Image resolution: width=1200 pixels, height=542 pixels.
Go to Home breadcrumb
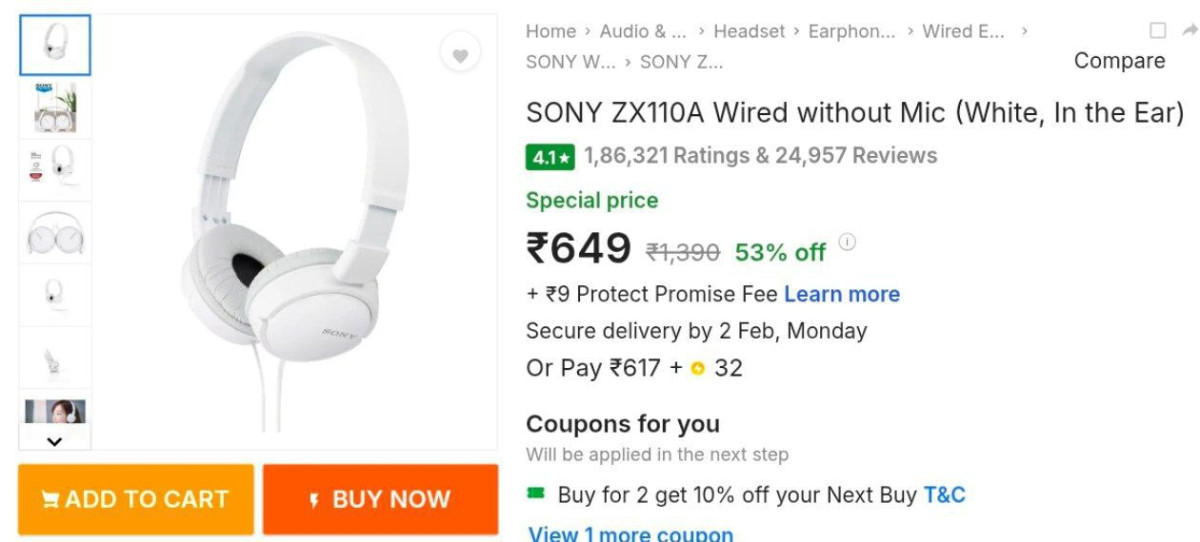click(551, 31)
